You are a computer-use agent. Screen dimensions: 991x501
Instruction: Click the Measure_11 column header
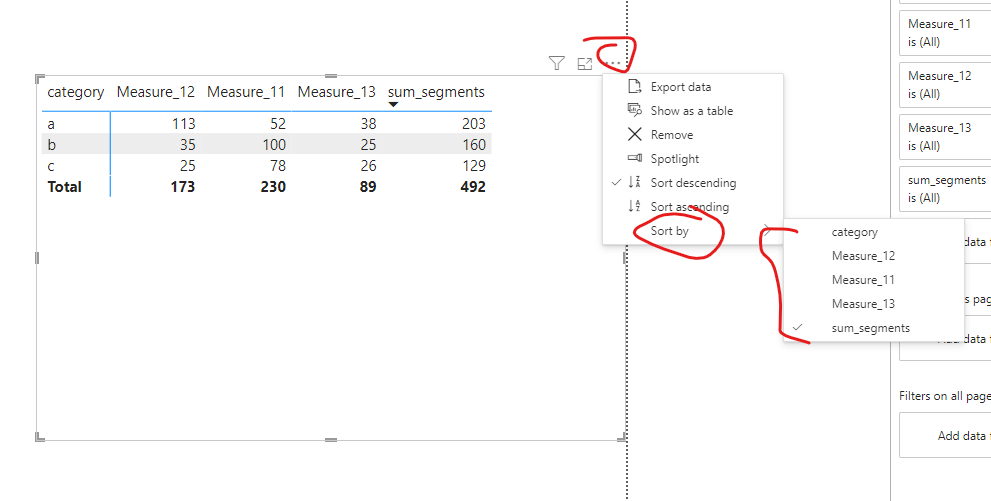click(x=246, y=92)
